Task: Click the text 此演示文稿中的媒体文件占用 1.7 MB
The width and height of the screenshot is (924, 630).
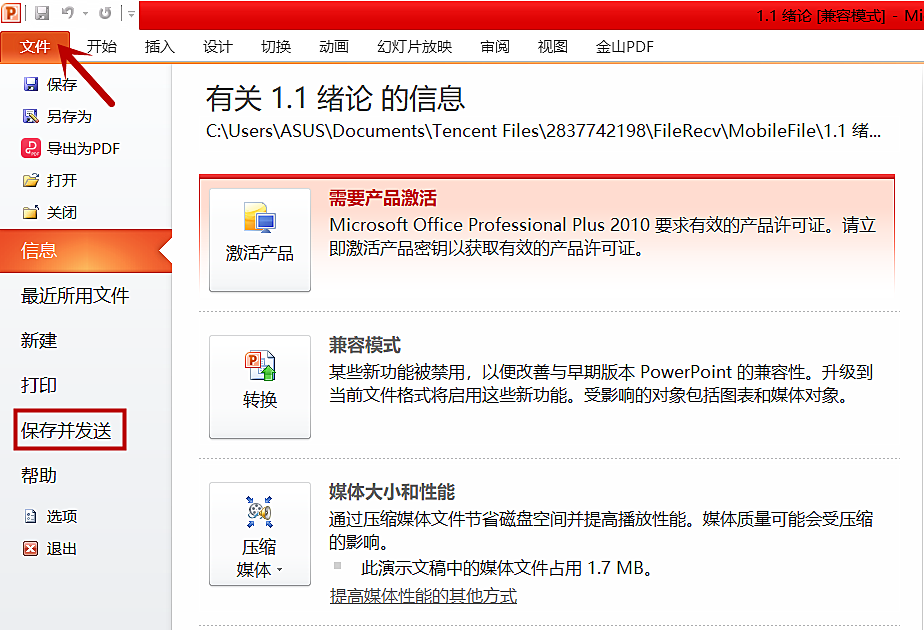Action: [x=507, y=568]
